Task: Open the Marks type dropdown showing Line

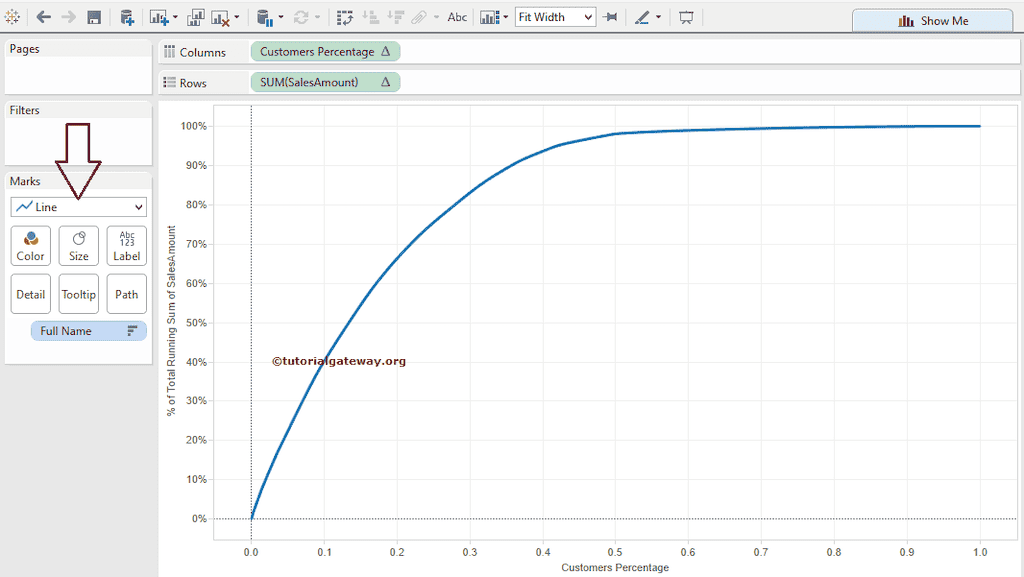Action: coord(78,206)
